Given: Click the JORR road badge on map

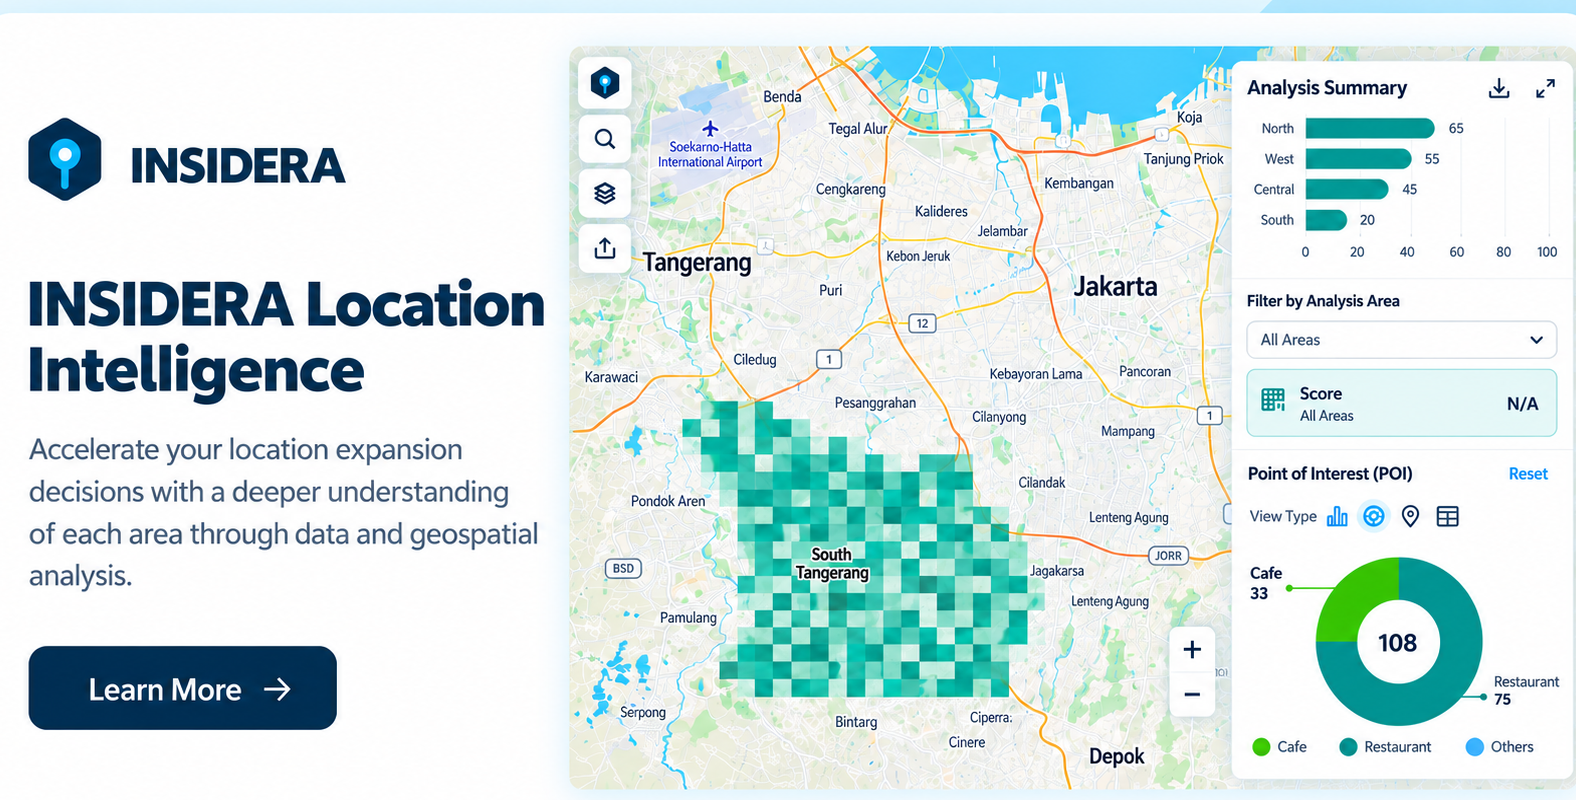Looking at the screenshot, I should [1168, 555].
